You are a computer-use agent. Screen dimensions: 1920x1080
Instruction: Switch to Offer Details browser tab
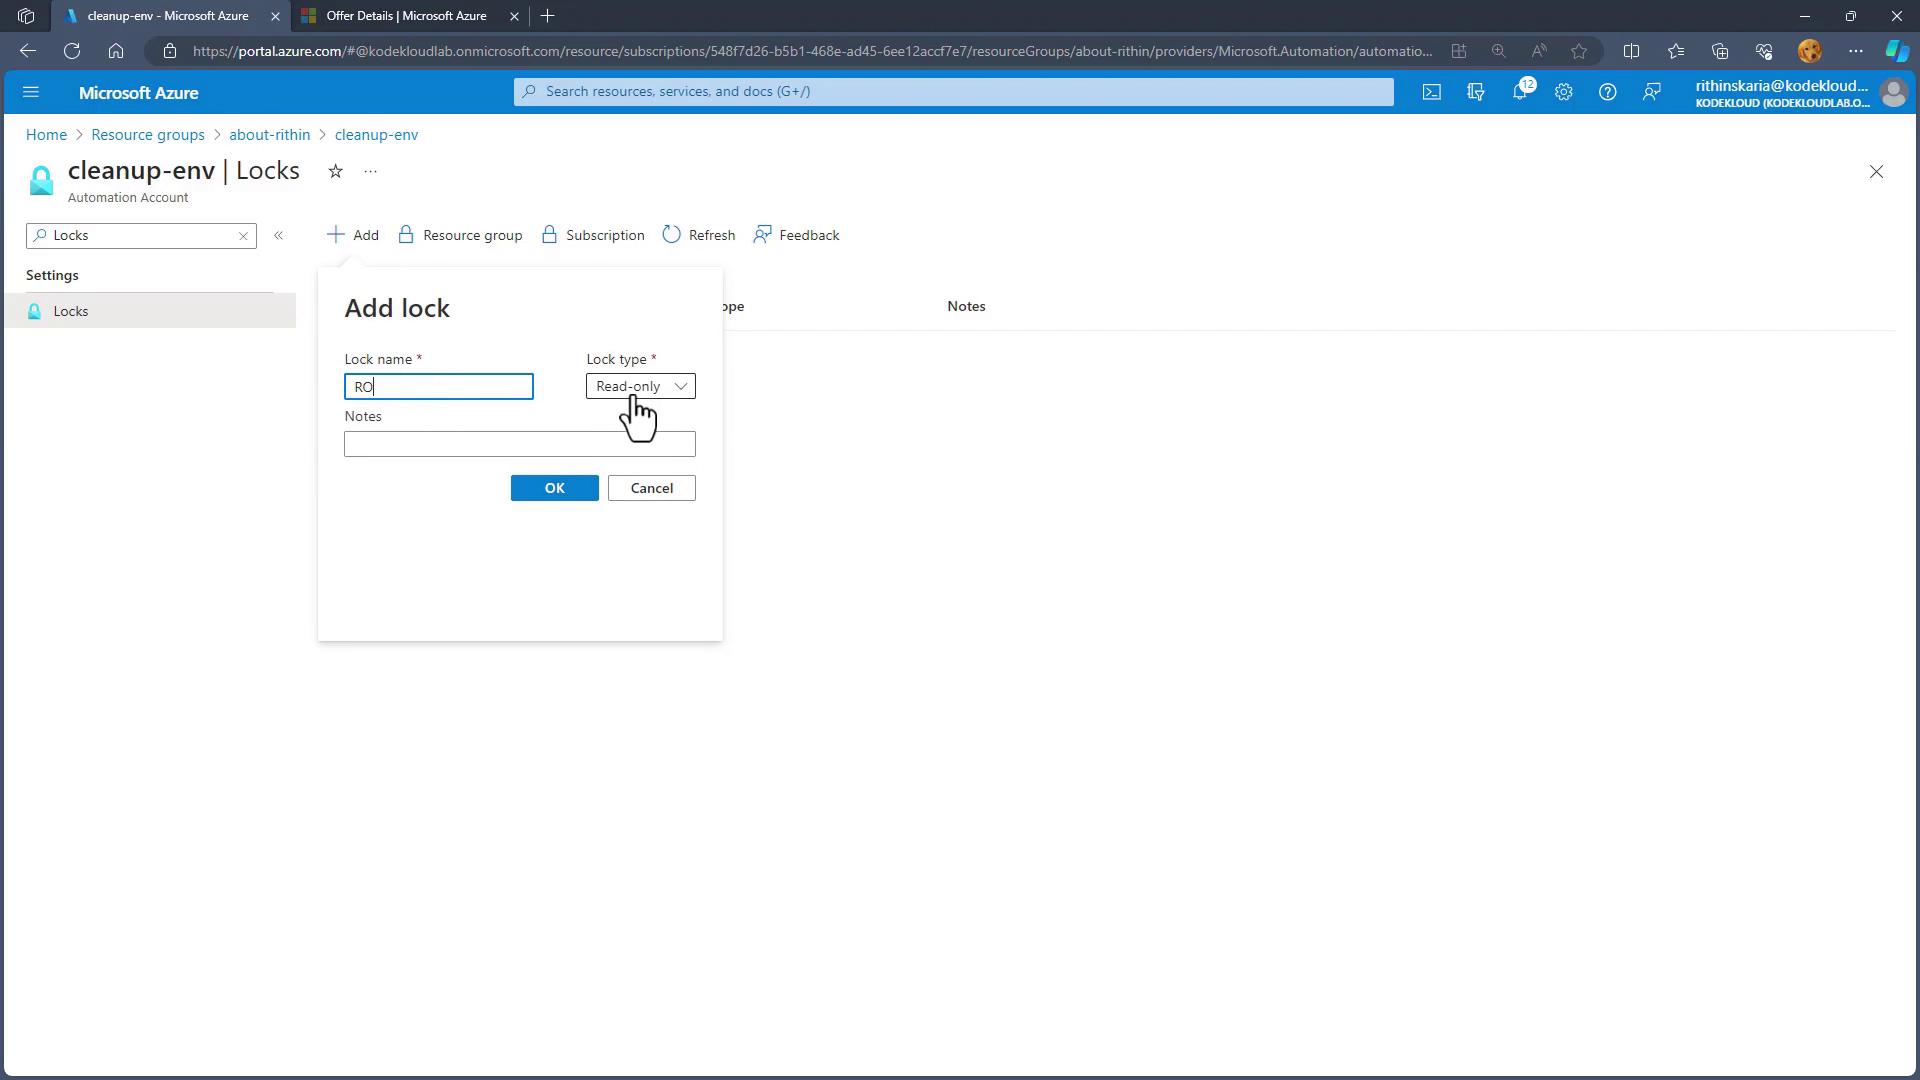click(406, 16)
